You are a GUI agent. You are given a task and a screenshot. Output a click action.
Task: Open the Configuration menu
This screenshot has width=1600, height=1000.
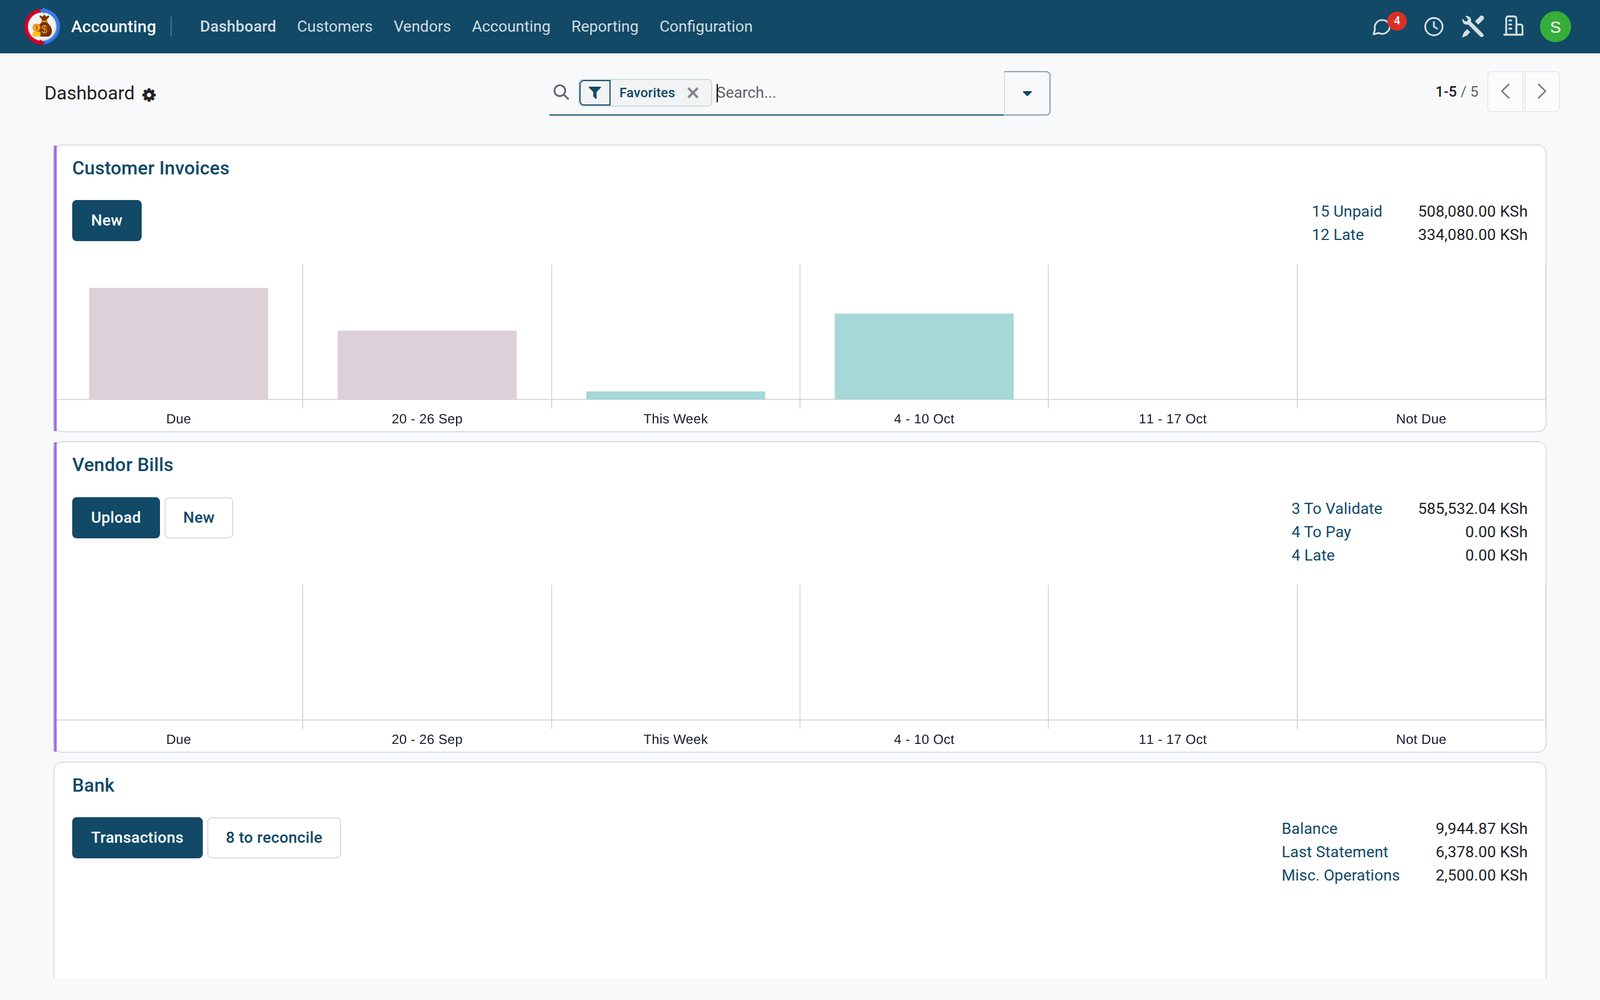pos(706,27)
